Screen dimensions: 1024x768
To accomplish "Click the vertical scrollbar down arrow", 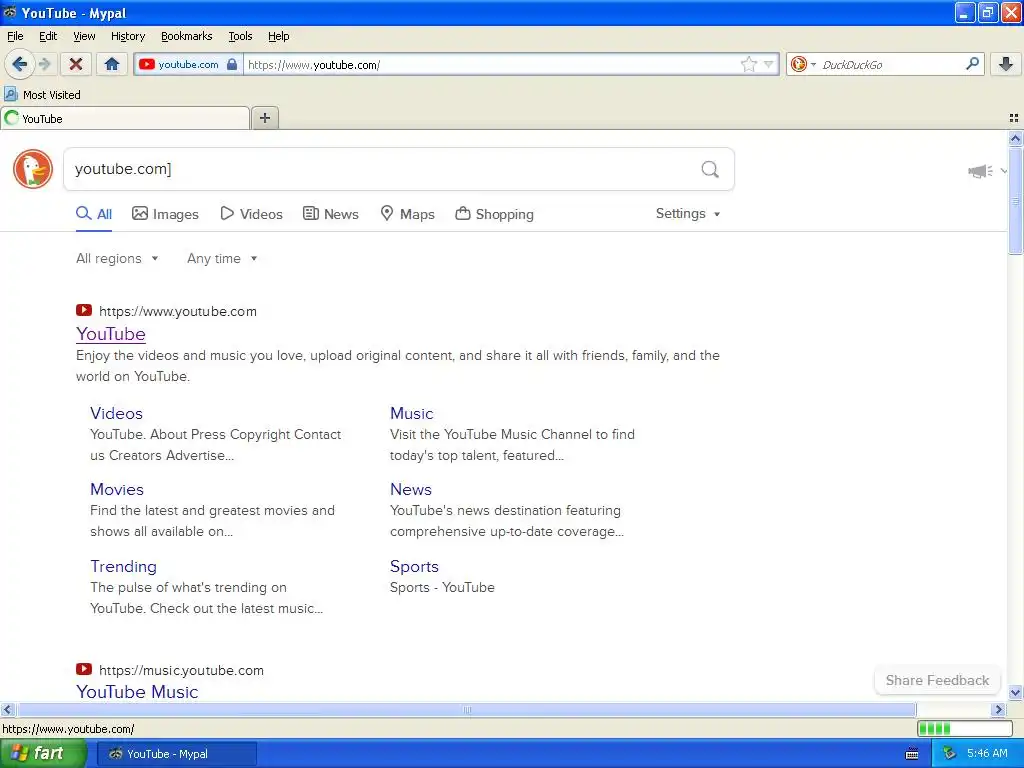I will coord(1015,693).
